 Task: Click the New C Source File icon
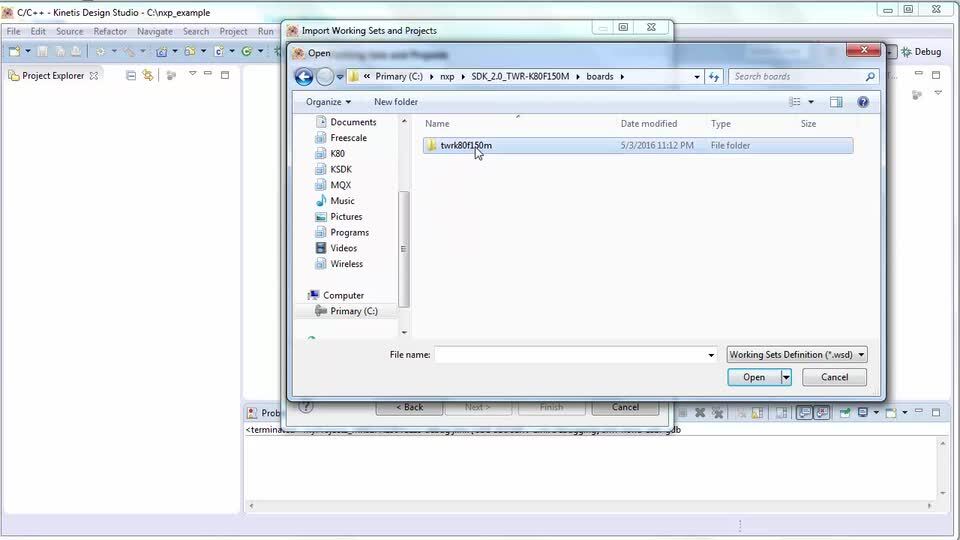(x=219, y=51)
